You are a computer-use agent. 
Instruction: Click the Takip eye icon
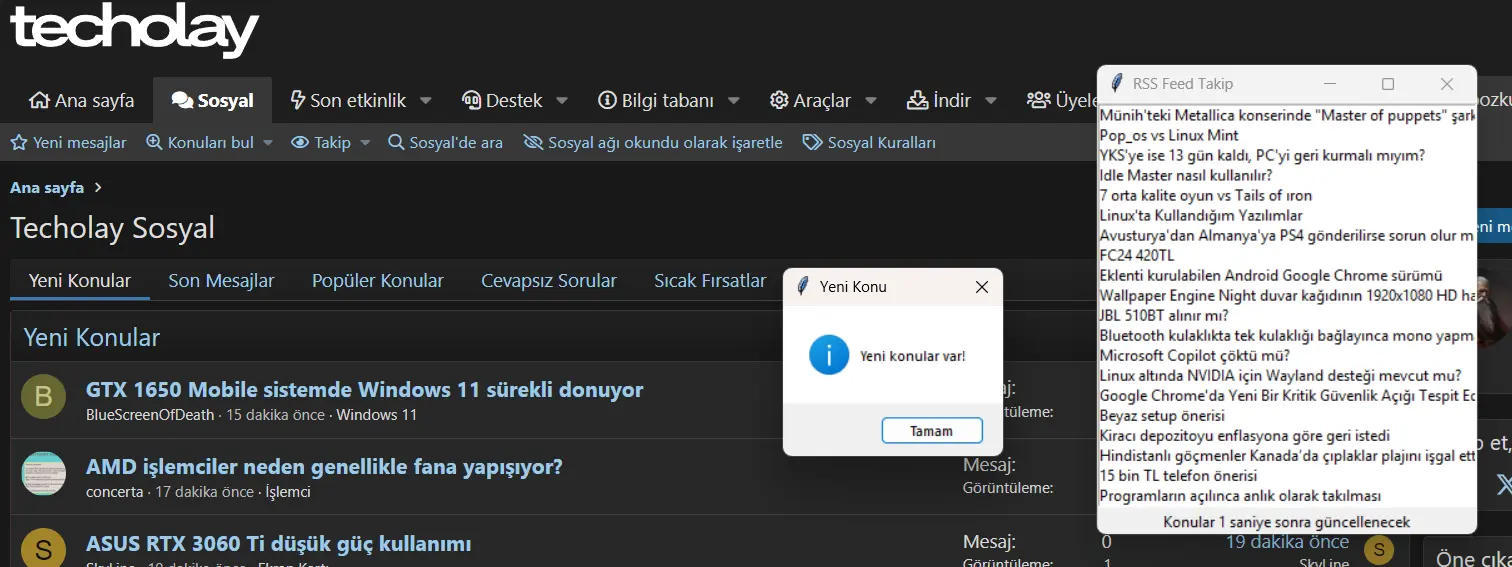pyautogui.click(x=300, y=142)
